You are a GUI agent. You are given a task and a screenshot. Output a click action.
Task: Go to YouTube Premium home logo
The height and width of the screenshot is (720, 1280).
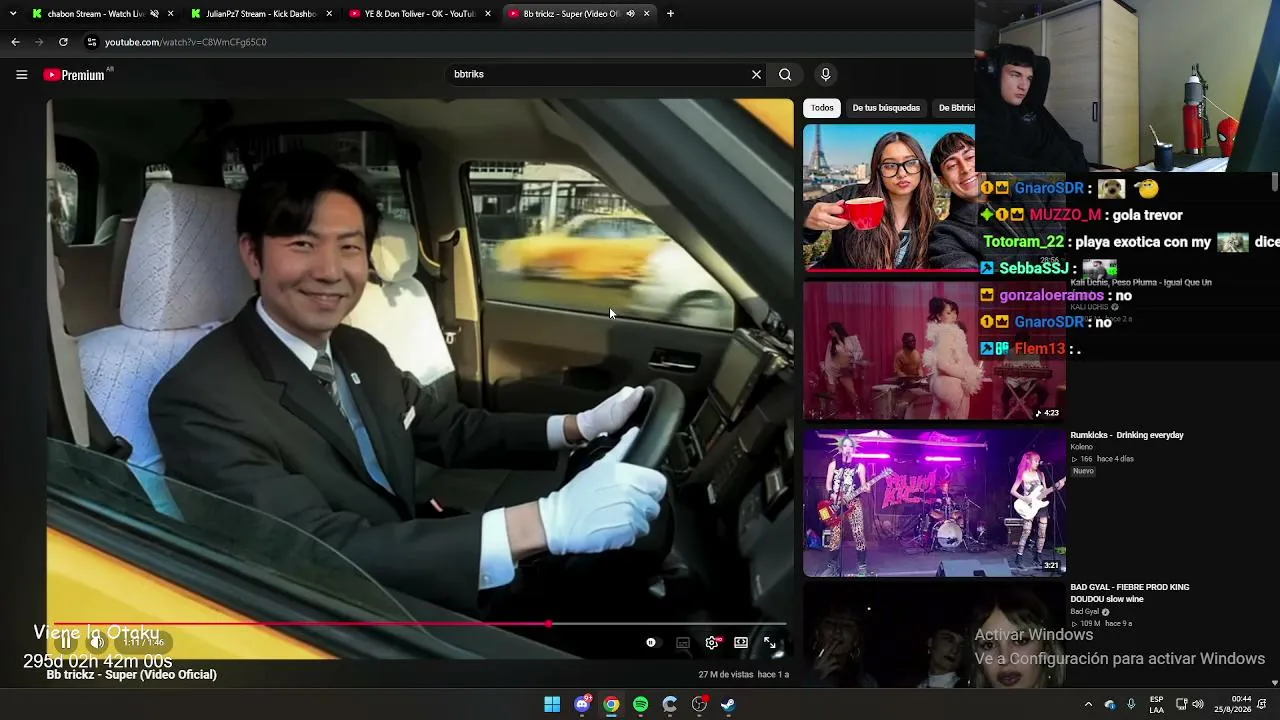coord(74,75)
